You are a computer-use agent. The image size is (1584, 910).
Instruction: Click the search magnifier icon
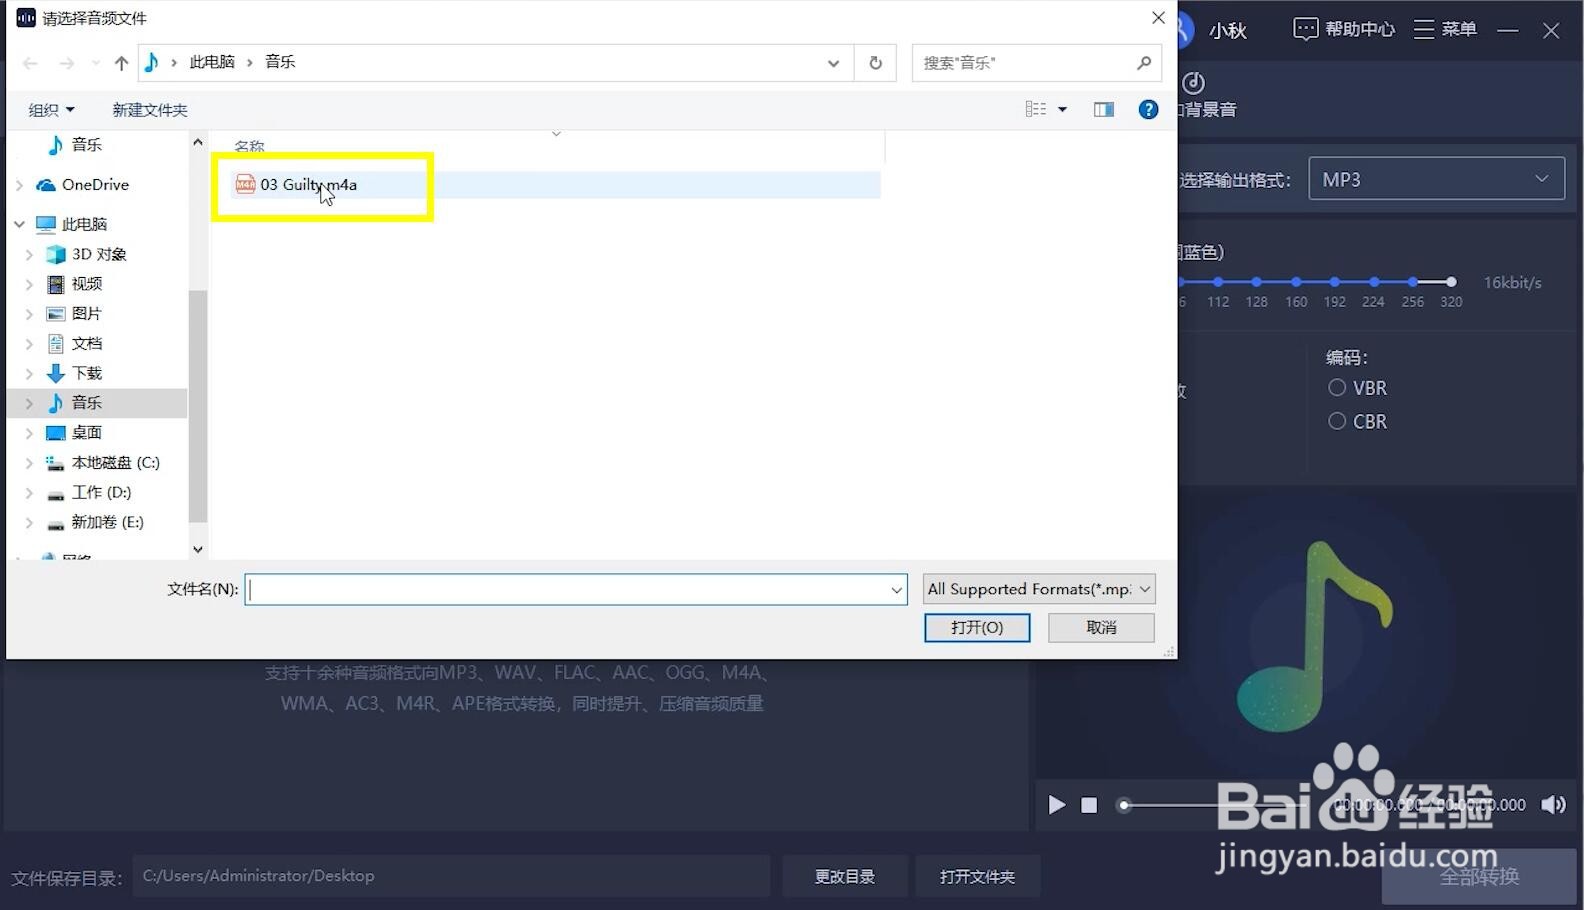1144,62
